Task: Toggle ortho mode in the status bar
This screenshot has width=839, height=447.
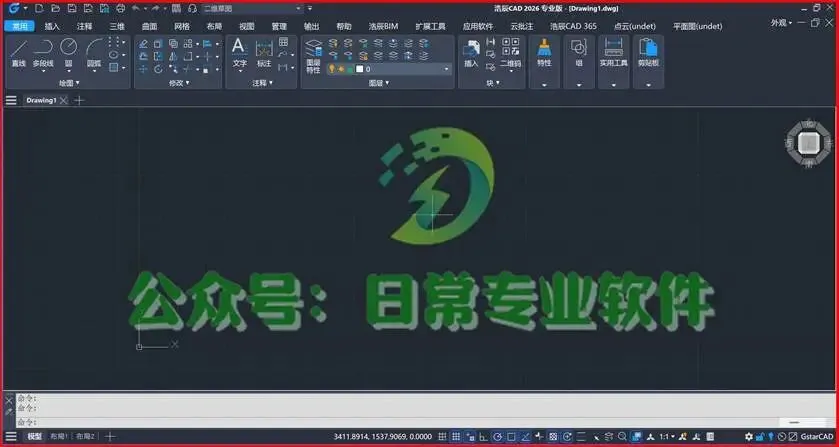Action: (x=484, y=437)
